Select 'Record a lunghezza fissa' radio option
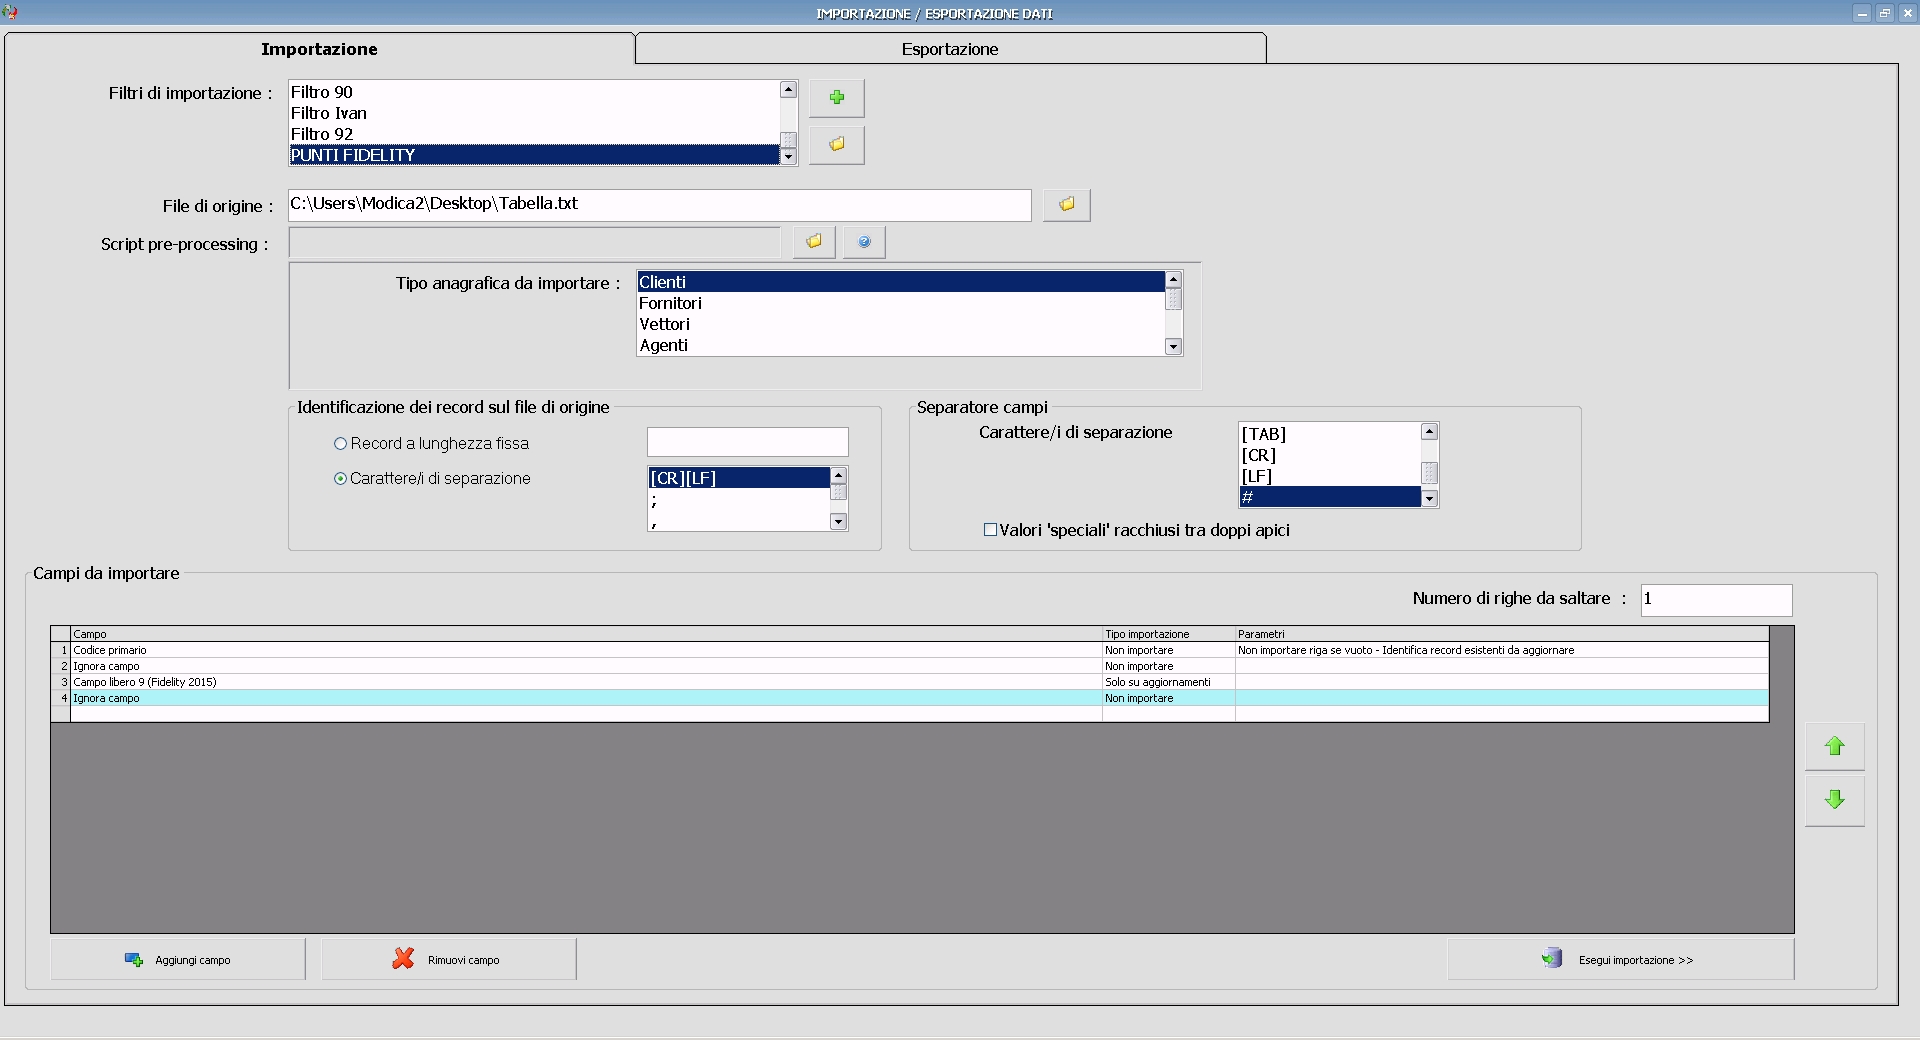This screenshot has height=1040, width=1920. tap(340, 444)
